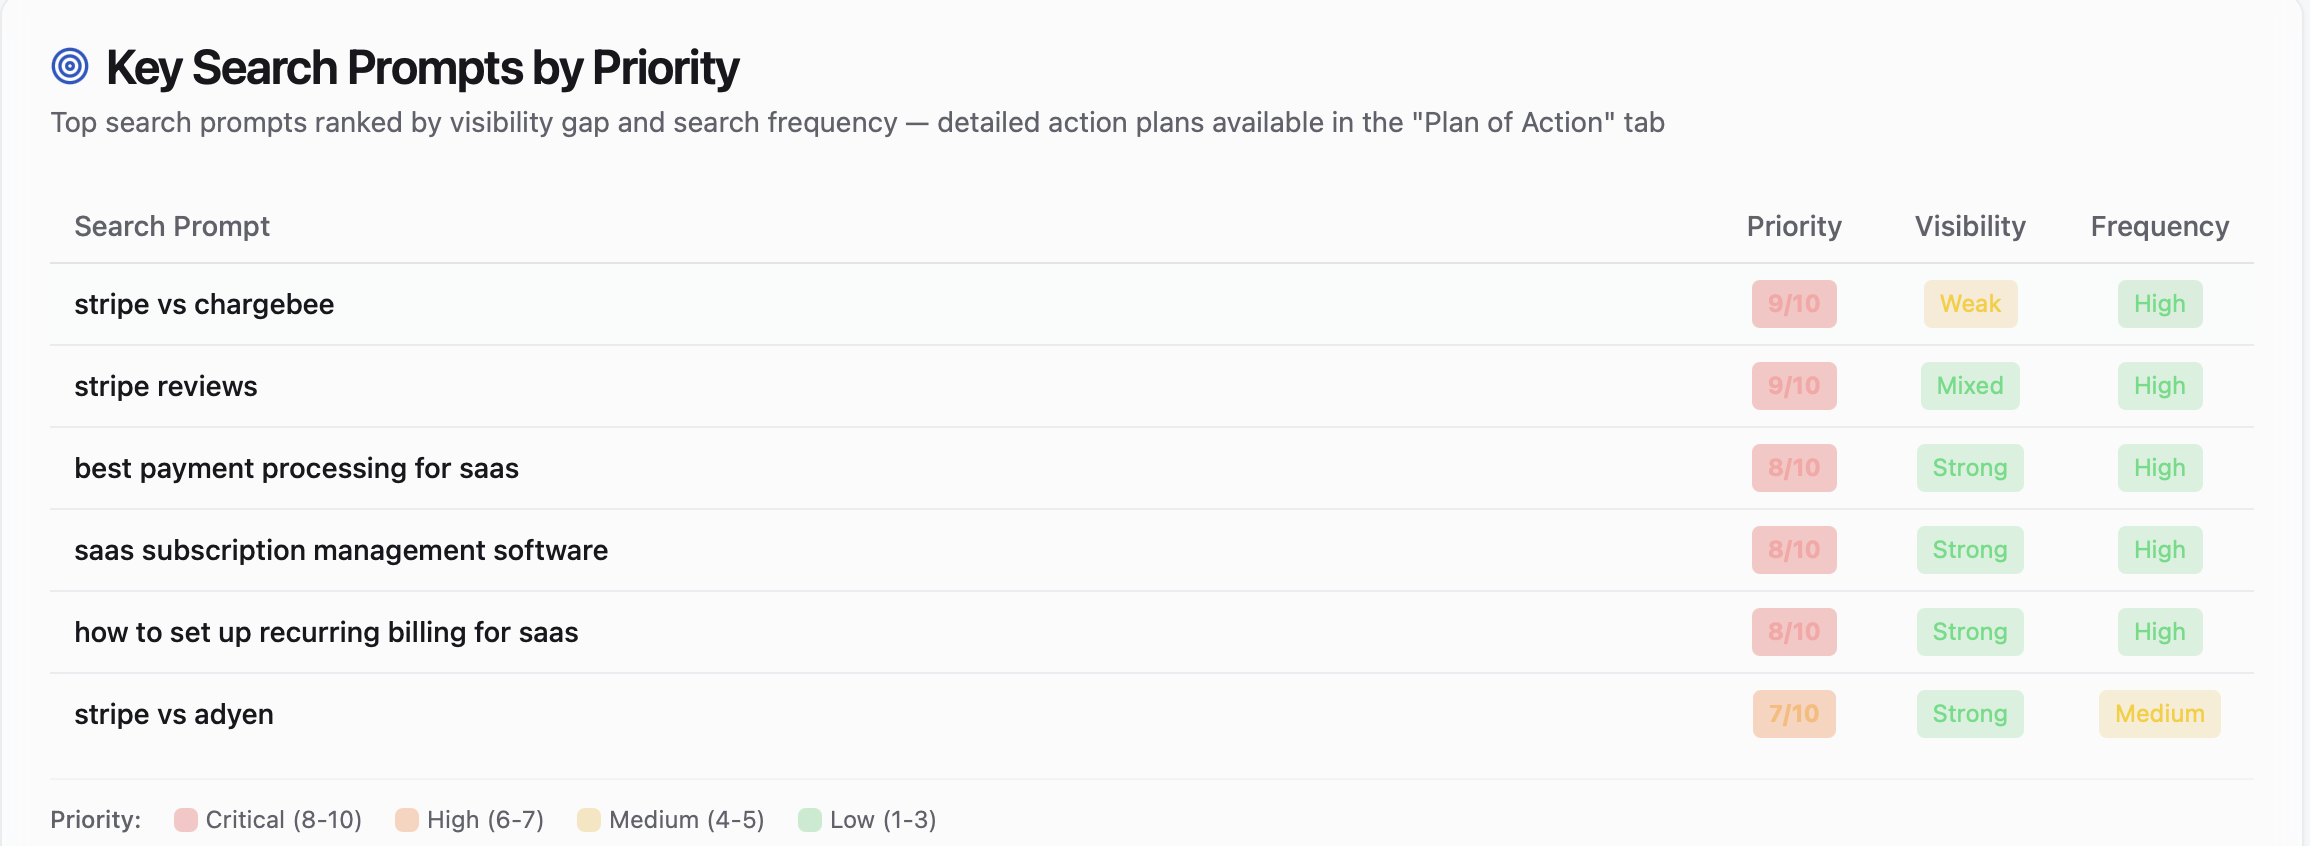
Task: Click the Medium frequency badge
Action: coord(2160,714)
